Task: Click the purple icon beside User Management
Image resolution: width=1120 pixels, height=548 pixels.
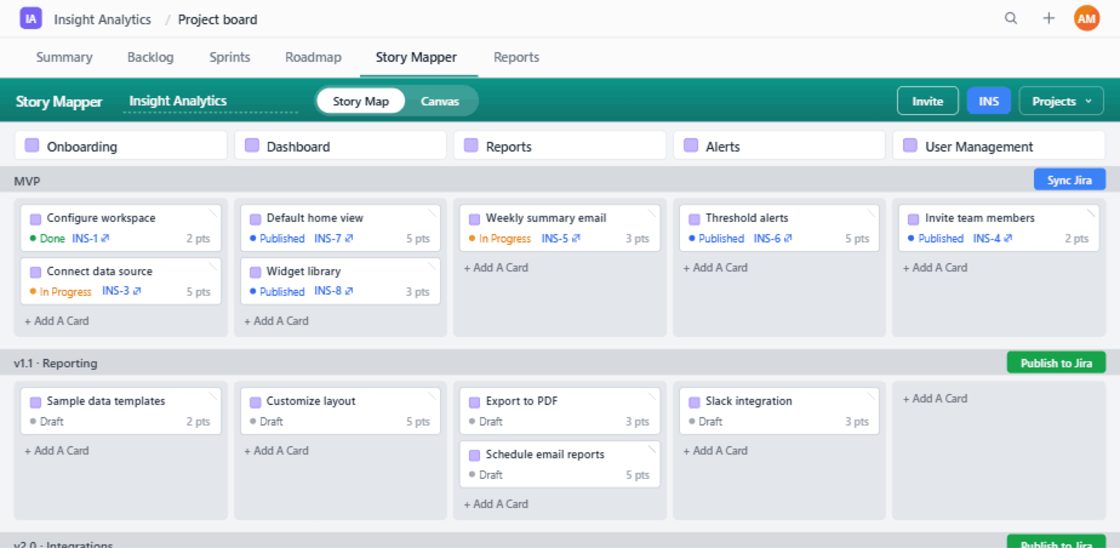Action: pyautogui.click(x=910, y=146)
